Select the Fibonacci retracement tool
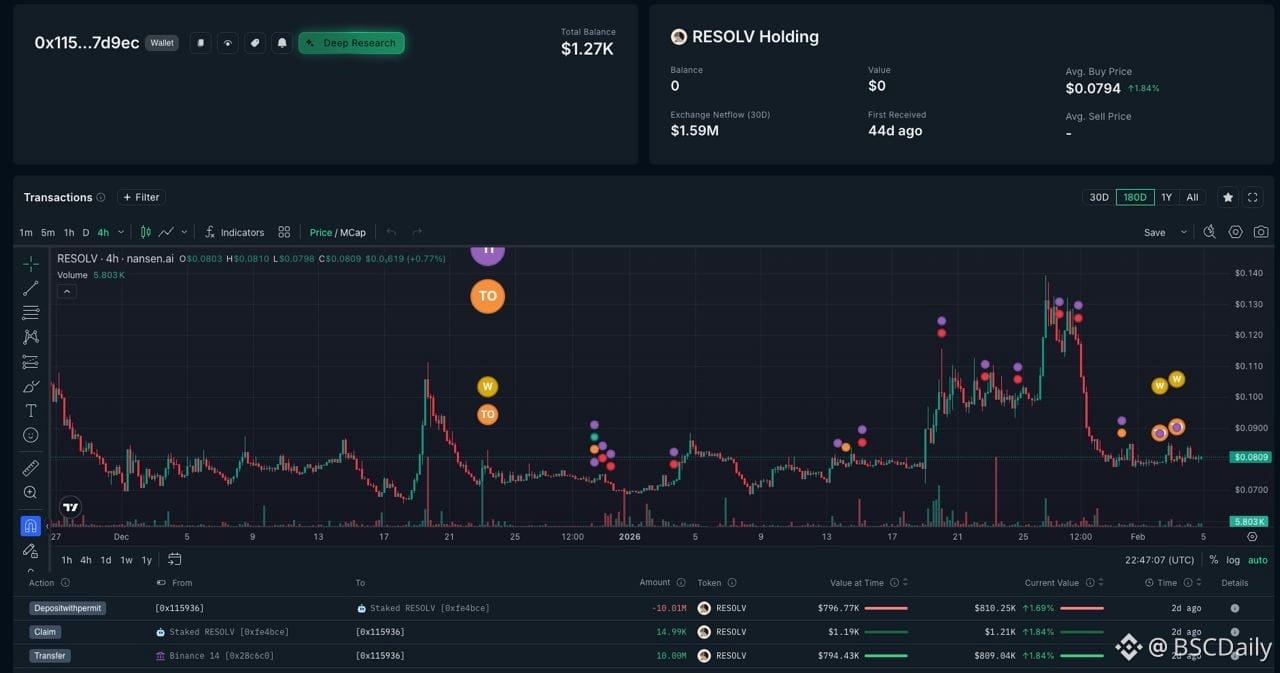The width and height of the screenshot is (1280, 673). tap(31, 312)
